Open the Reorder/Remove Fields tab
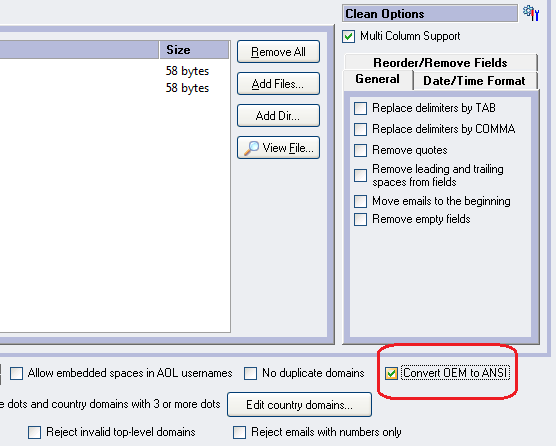The width and height of the screenshot is (556, 446). click(440, 62)
